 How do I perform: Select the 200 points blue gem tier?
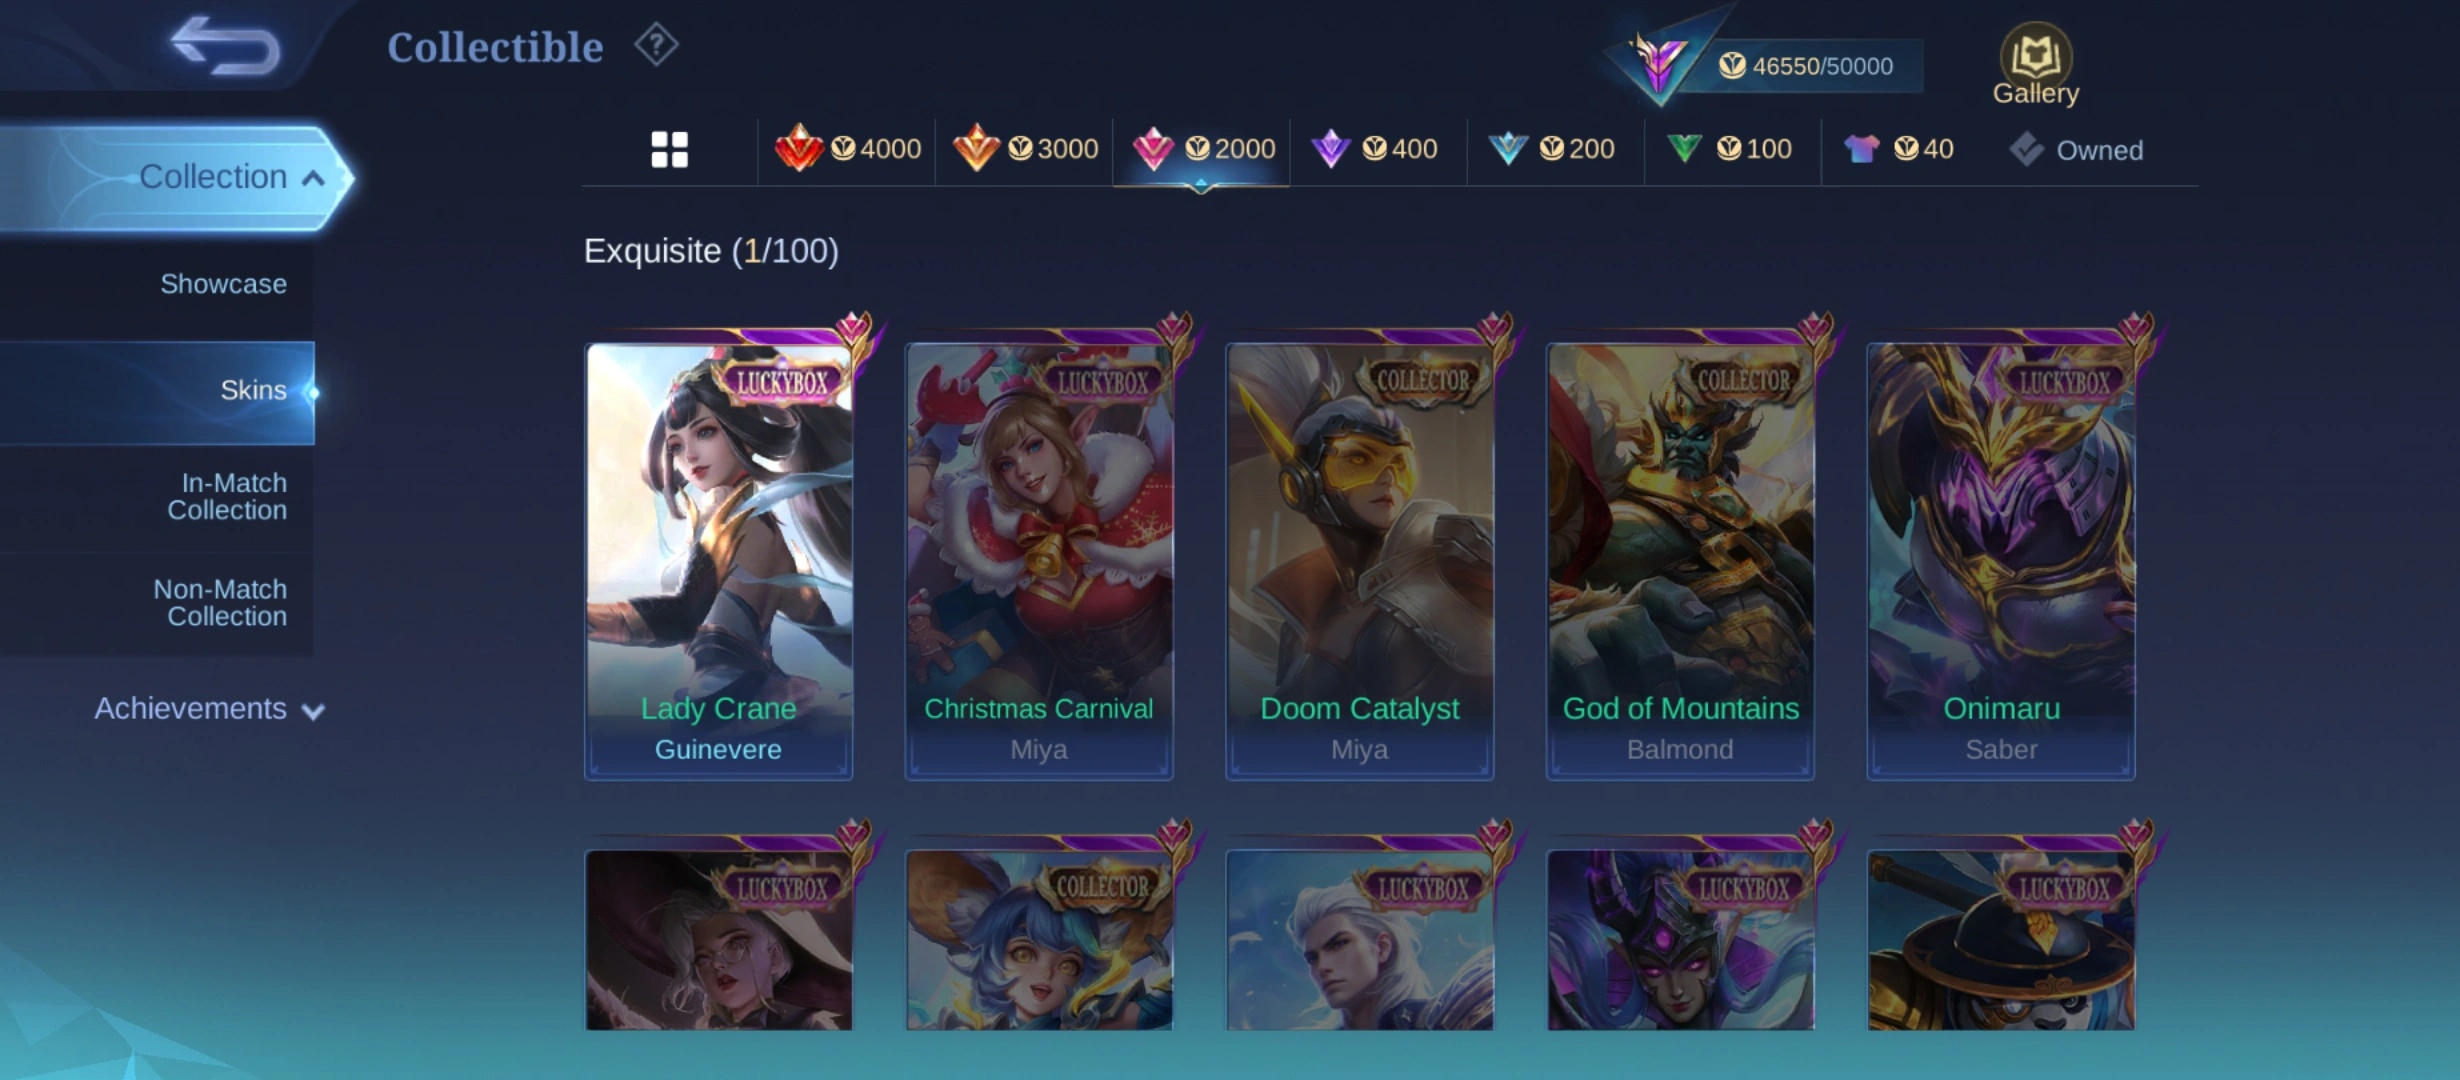(1551, 149)
